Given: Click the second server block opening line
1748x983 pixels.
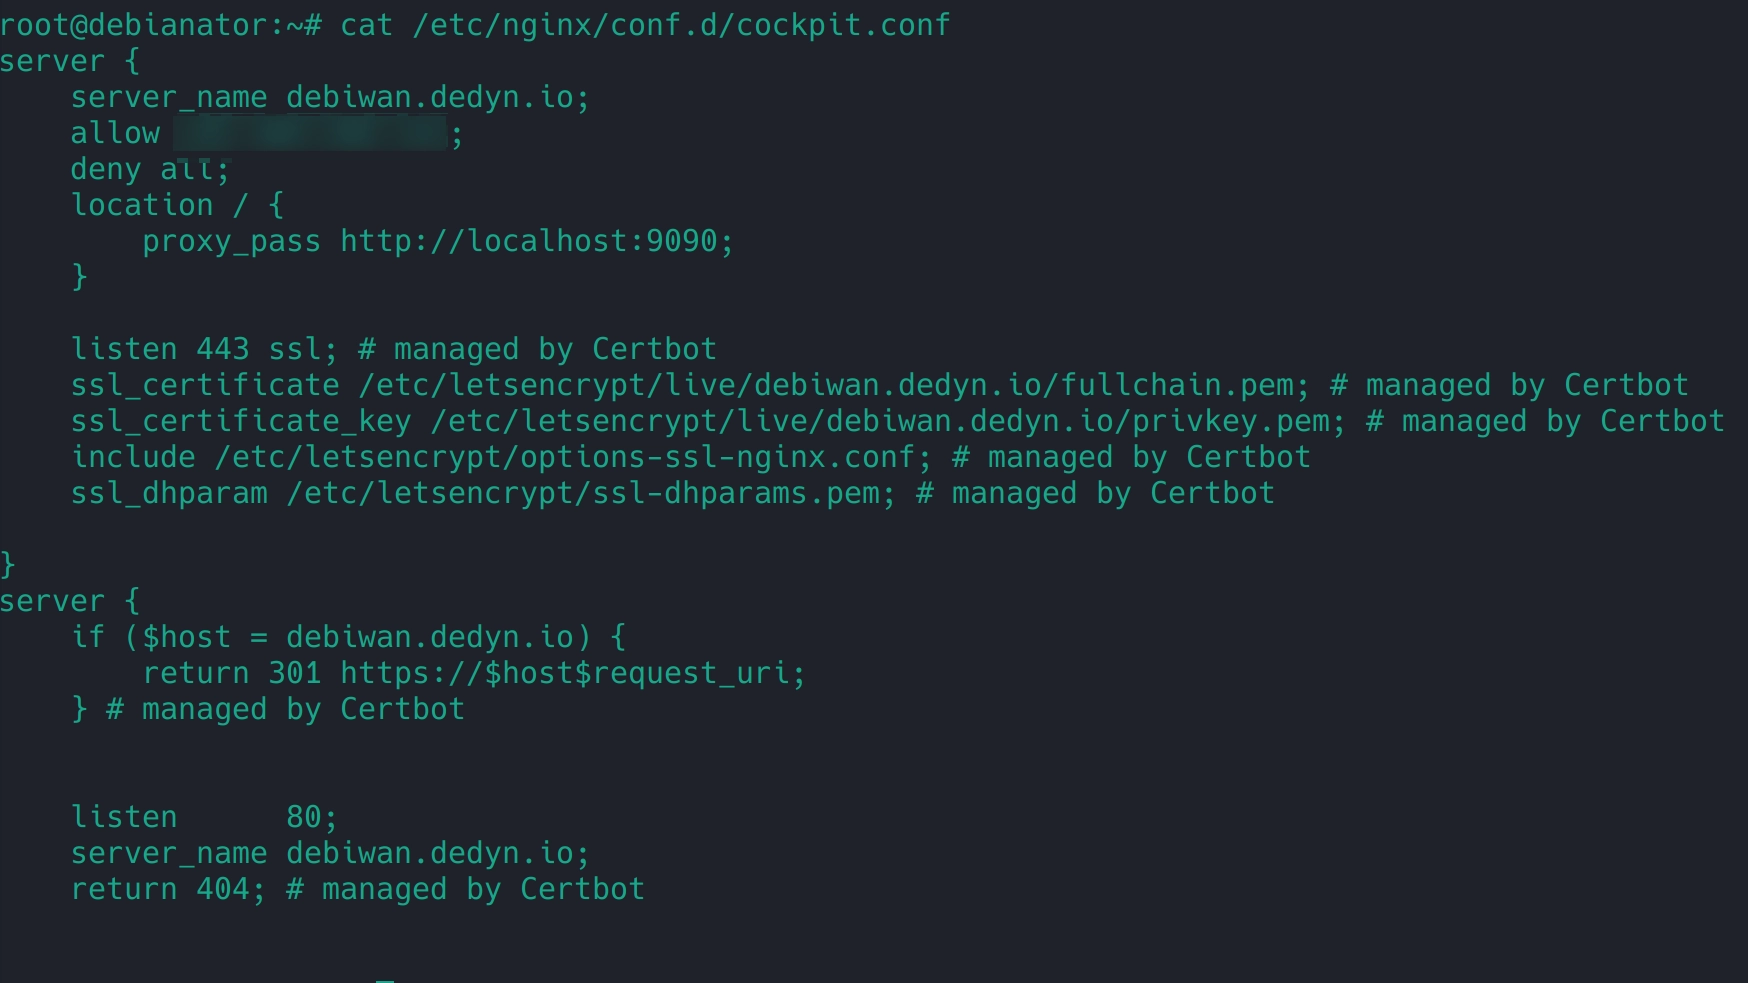Looking at the screenshot, I should coord(70,602).
